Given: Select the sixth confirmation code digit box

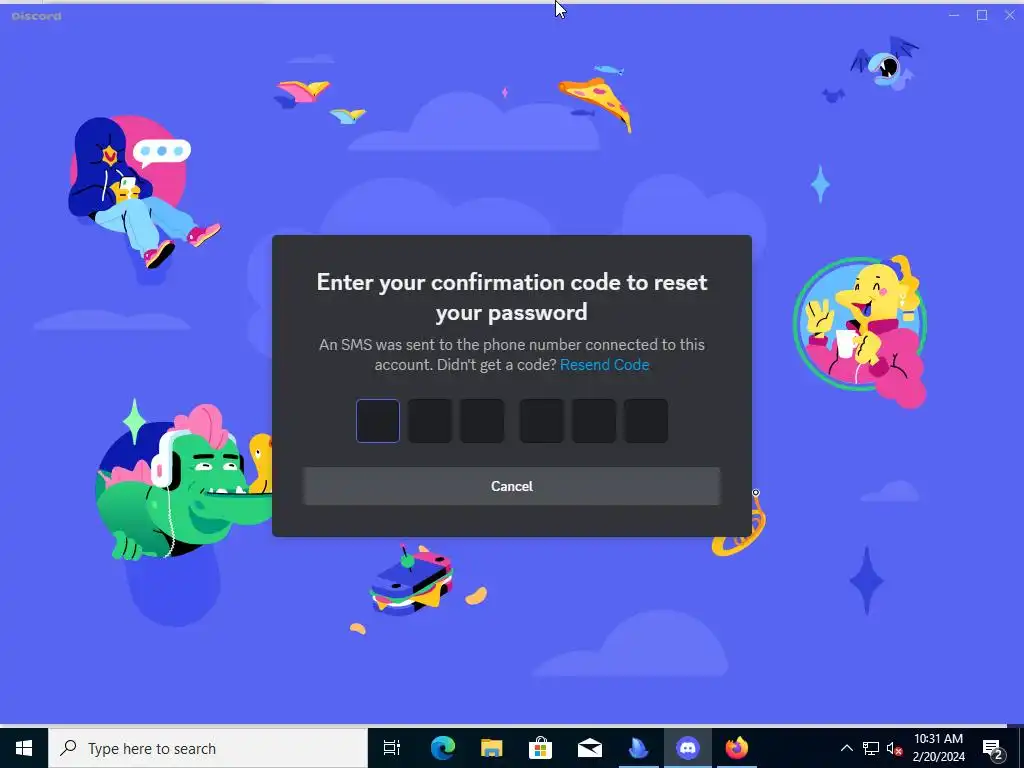Looking at the screenshot, I should point(646,421).
